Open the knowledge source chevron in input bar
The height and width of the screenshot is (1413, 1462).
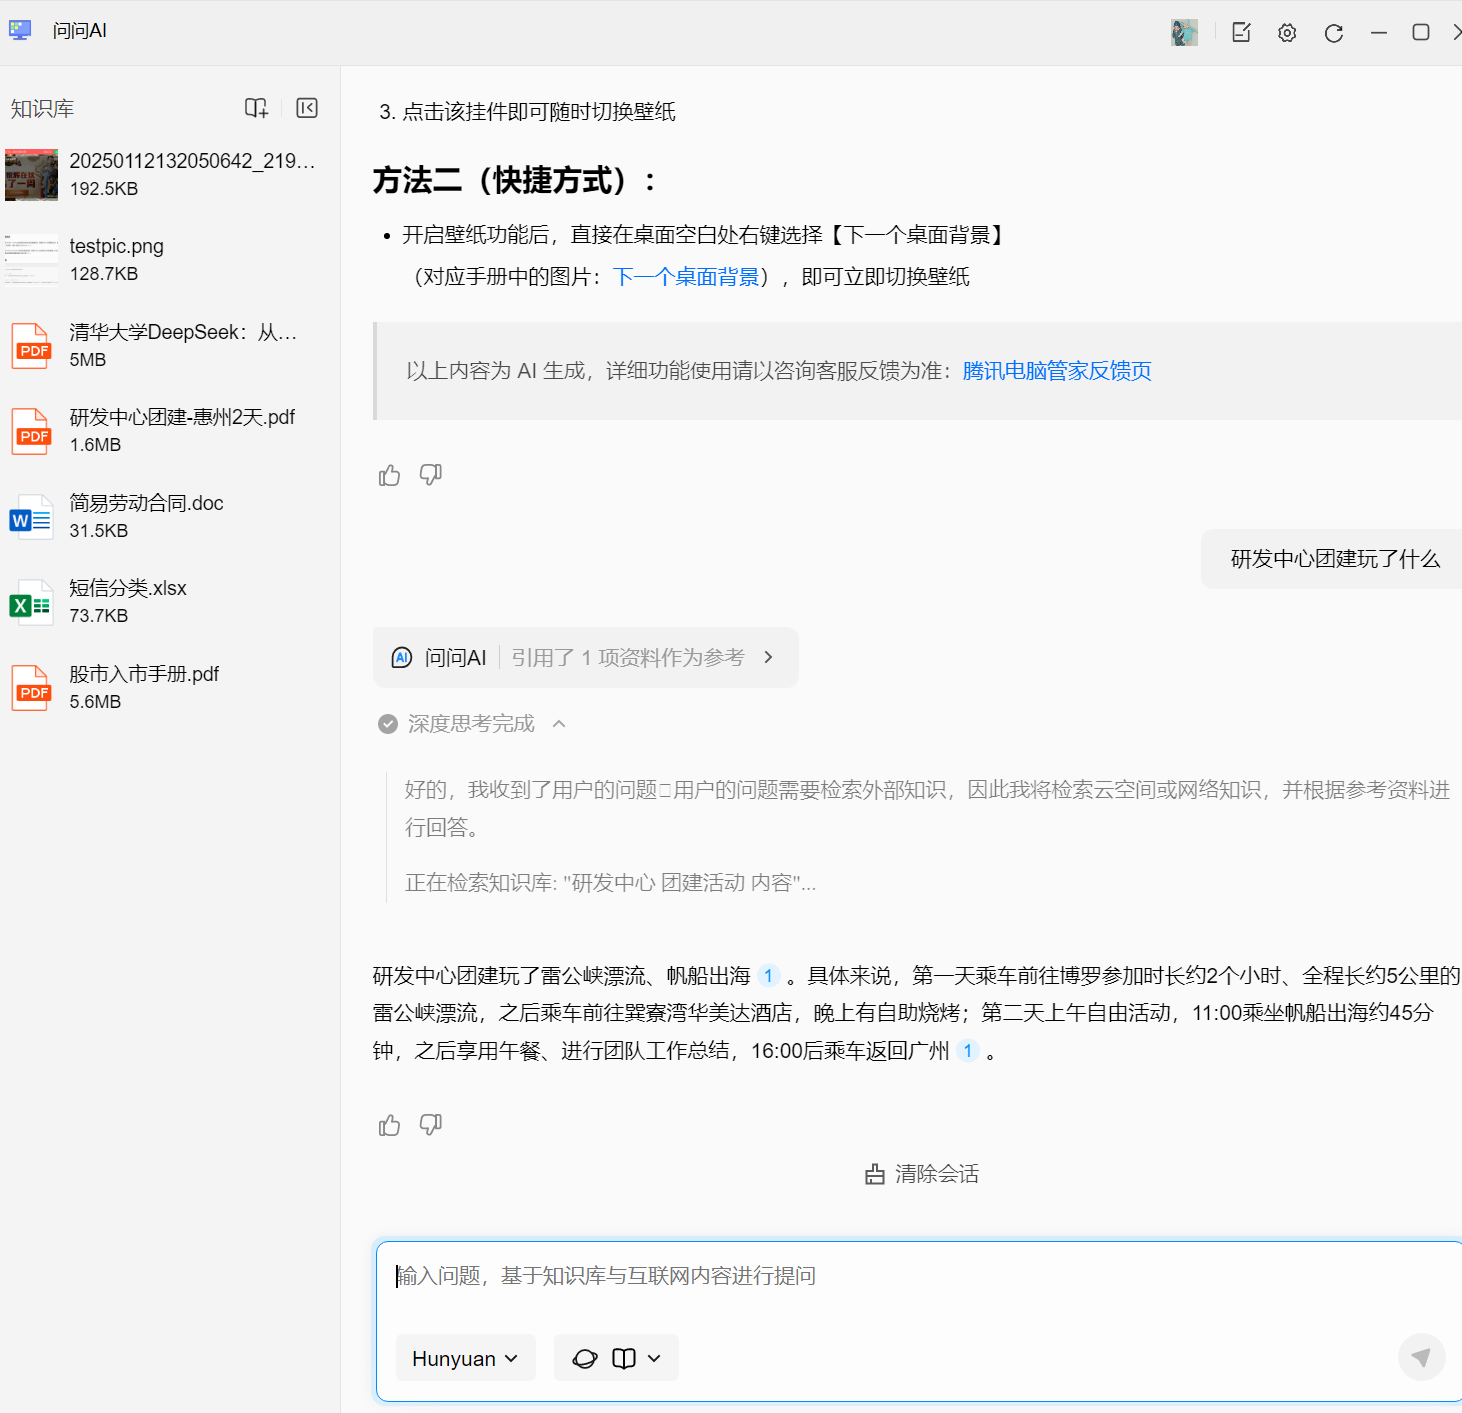point(656,1357)
